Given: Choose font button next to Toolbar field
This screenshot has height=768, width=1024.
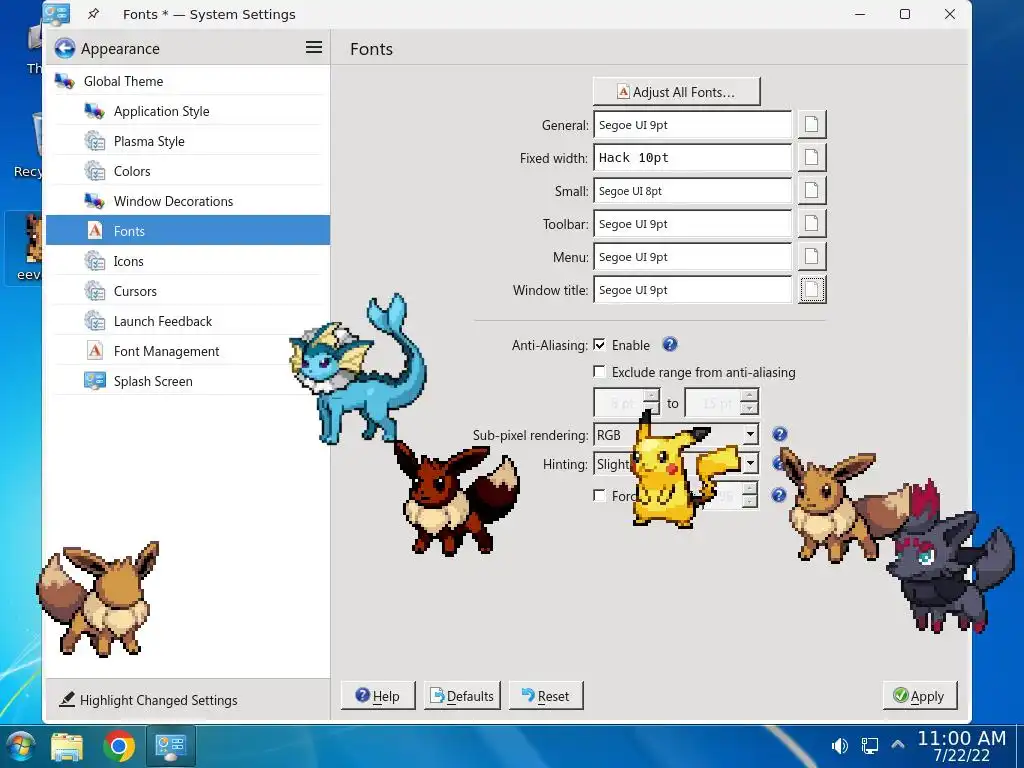Looking at the screenshot, I should point(812,223).
